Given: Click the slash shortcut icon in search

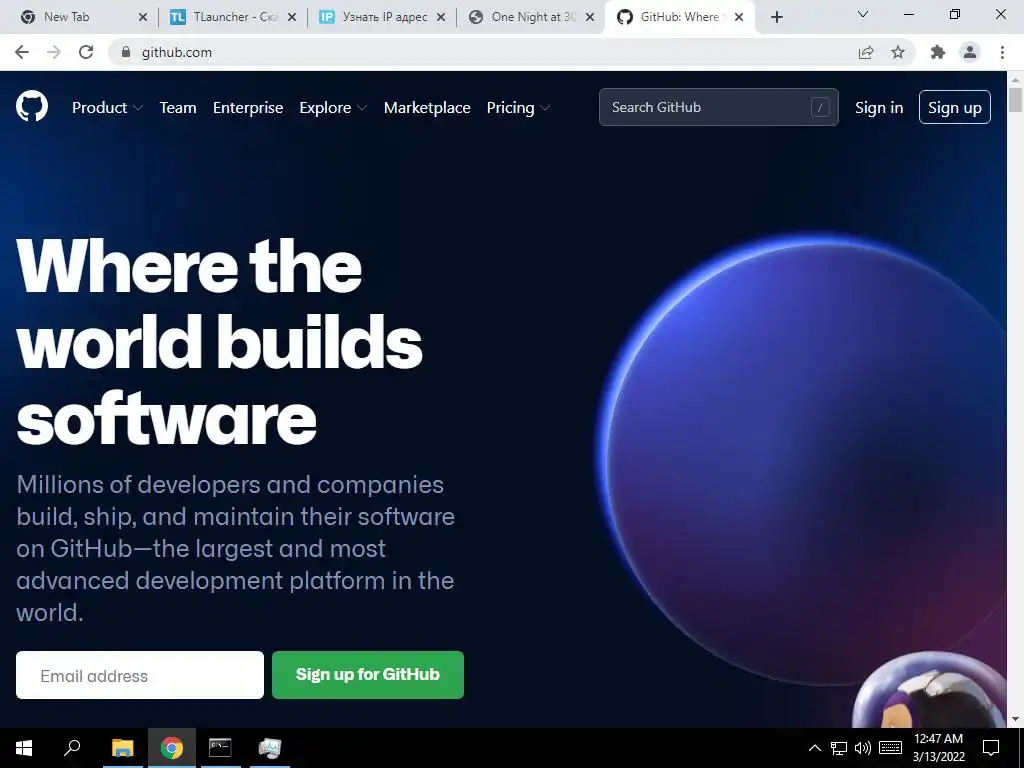Looking at the screenshot, I should coord(820,107).
